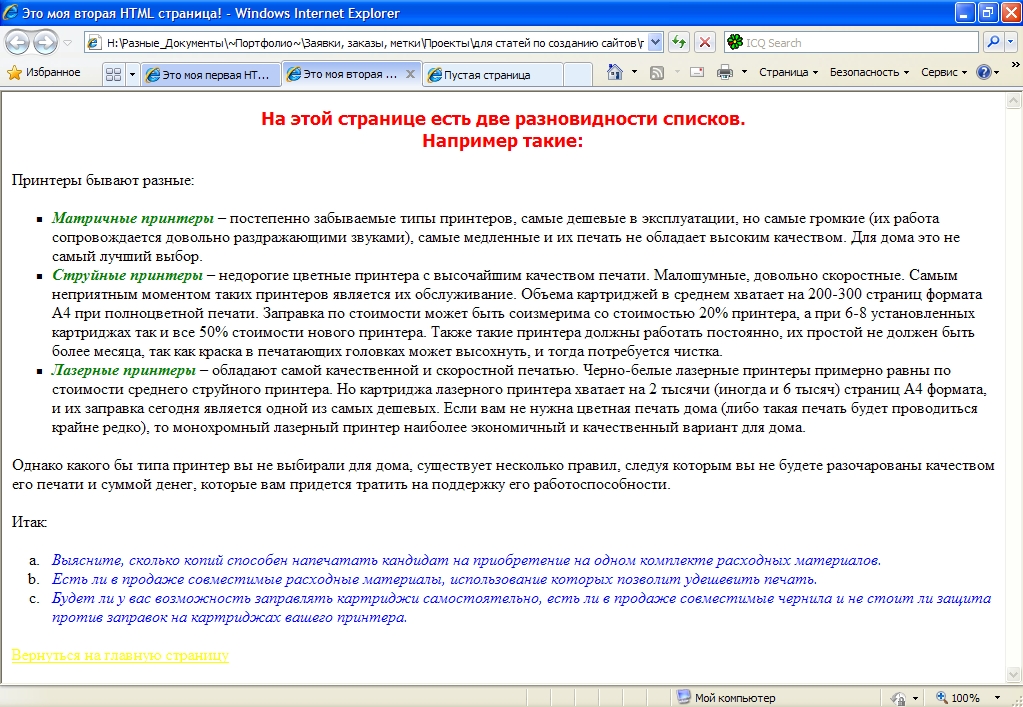Click the text "Принтеры бывают разные:"
Image resolution: width=1023 pixels, height=707 pixels.
pyautogui.click(x=103, y=180)
